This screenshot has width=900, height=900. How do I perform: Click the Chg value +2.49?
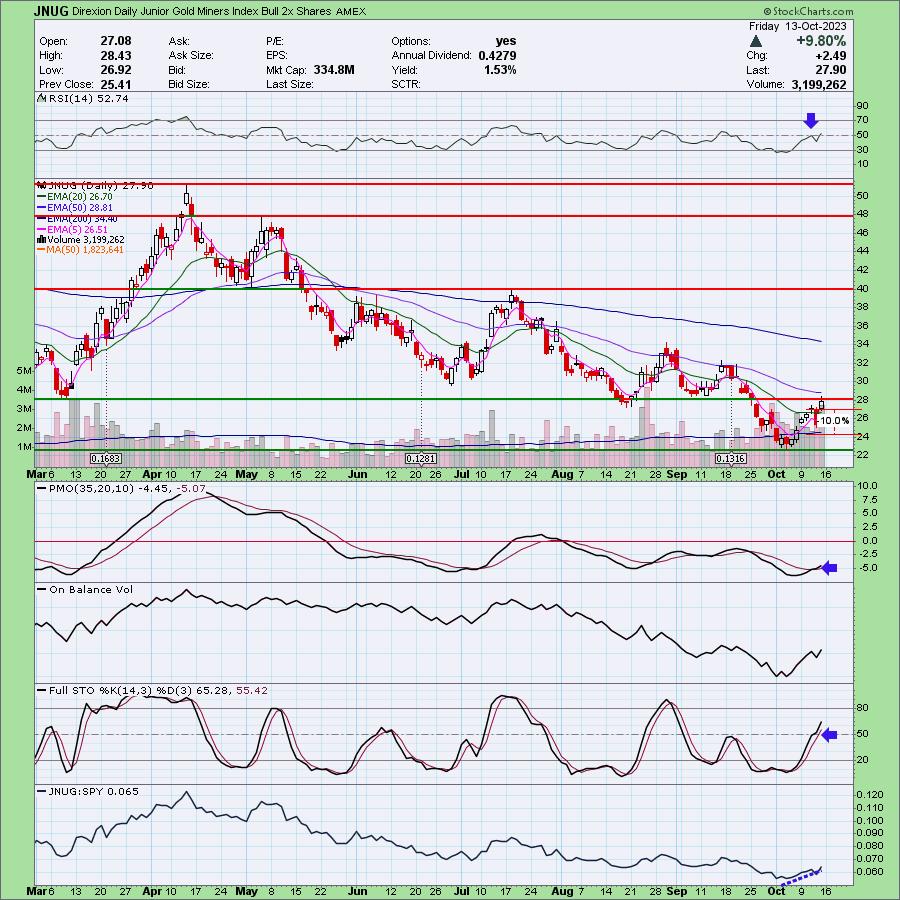832,56
